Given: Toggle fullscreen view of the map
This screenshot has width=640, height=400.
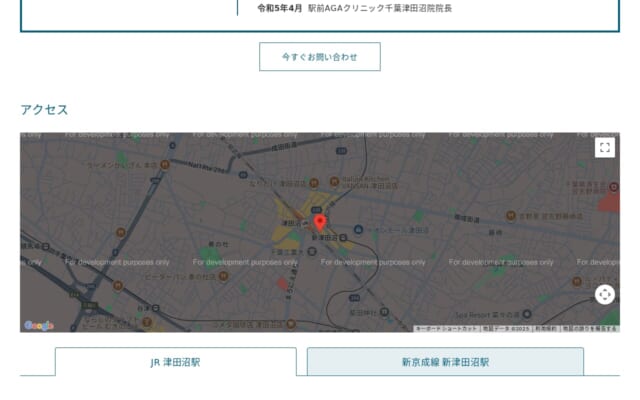Looking at the screenshot, I should [604, 148].
